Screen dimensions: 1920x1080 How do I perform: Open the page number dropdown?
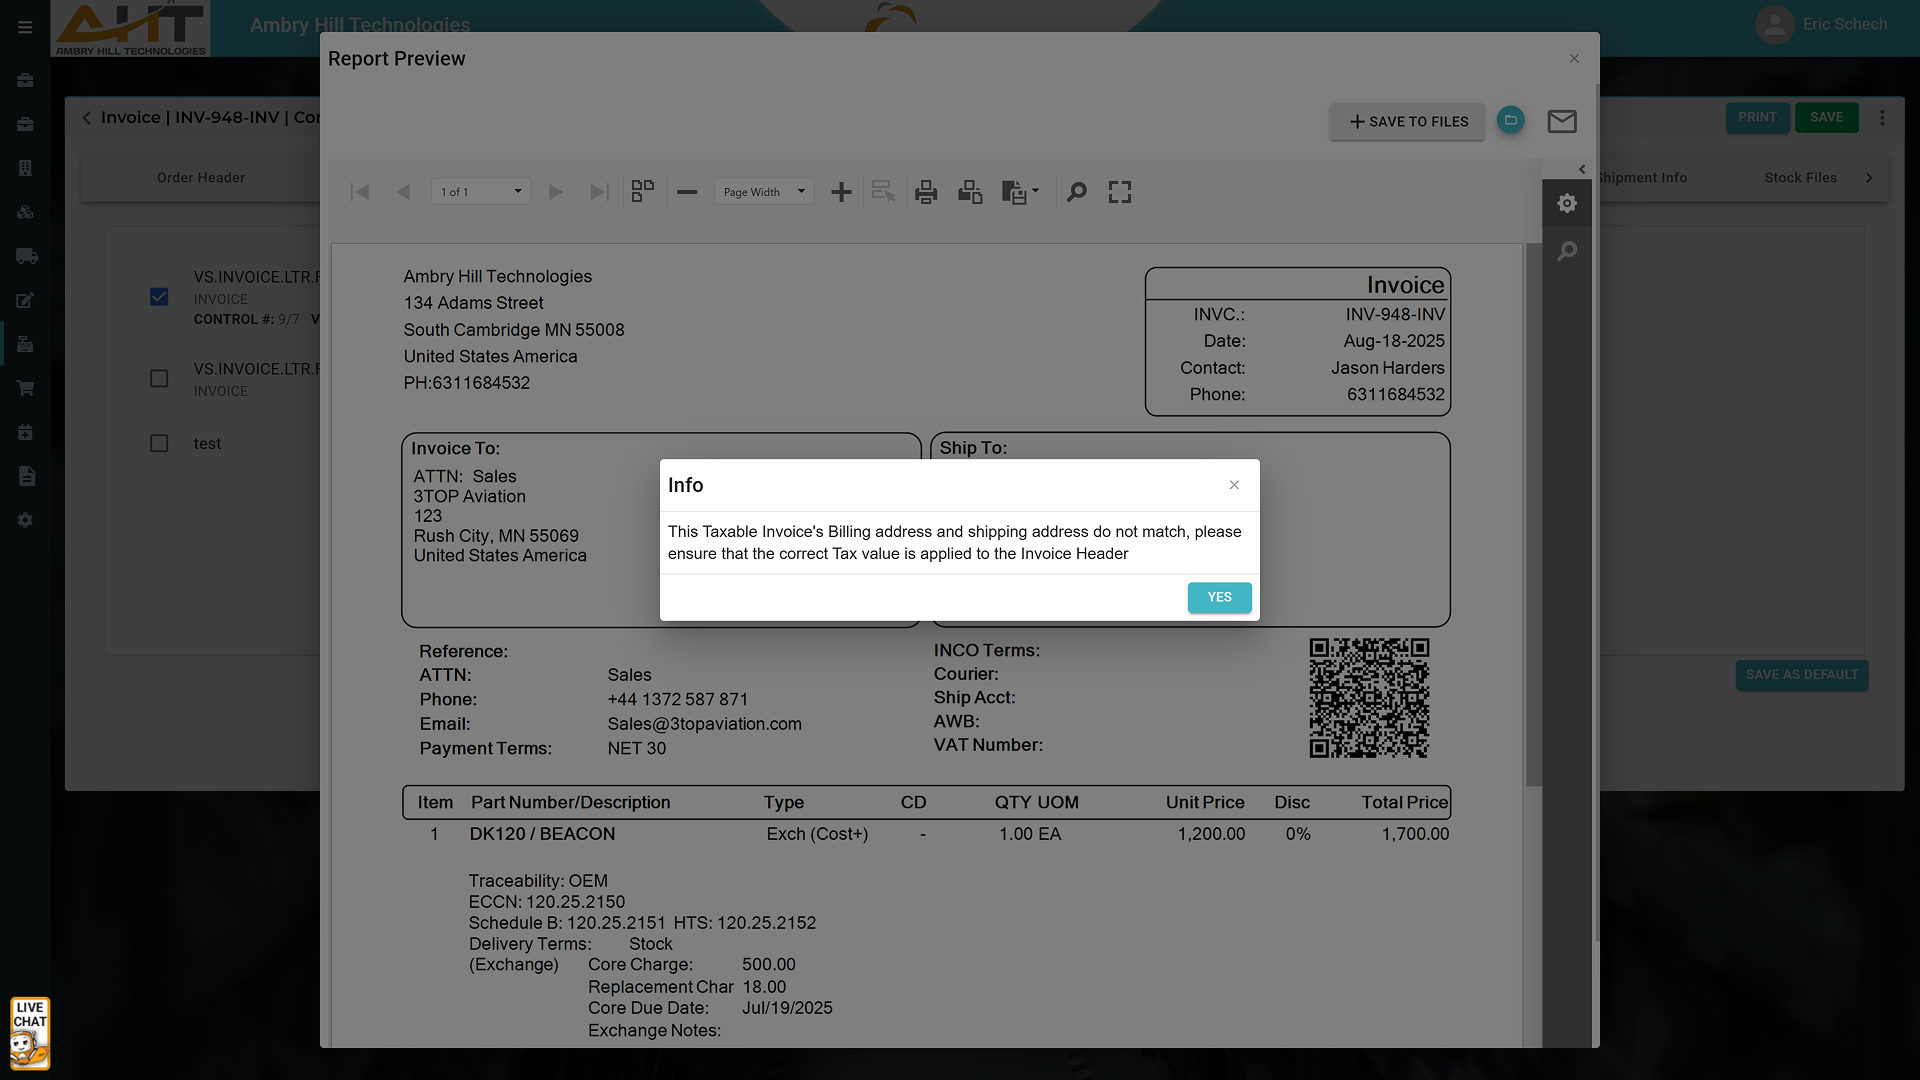click(481, 192)
